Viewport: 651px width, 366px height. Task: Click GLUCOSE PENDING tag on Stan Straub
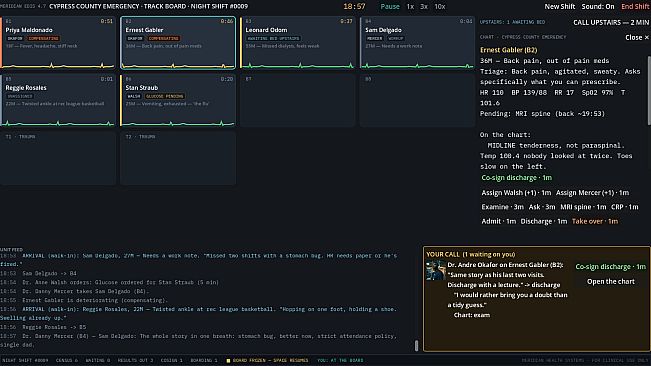click(x=164, y=96)
